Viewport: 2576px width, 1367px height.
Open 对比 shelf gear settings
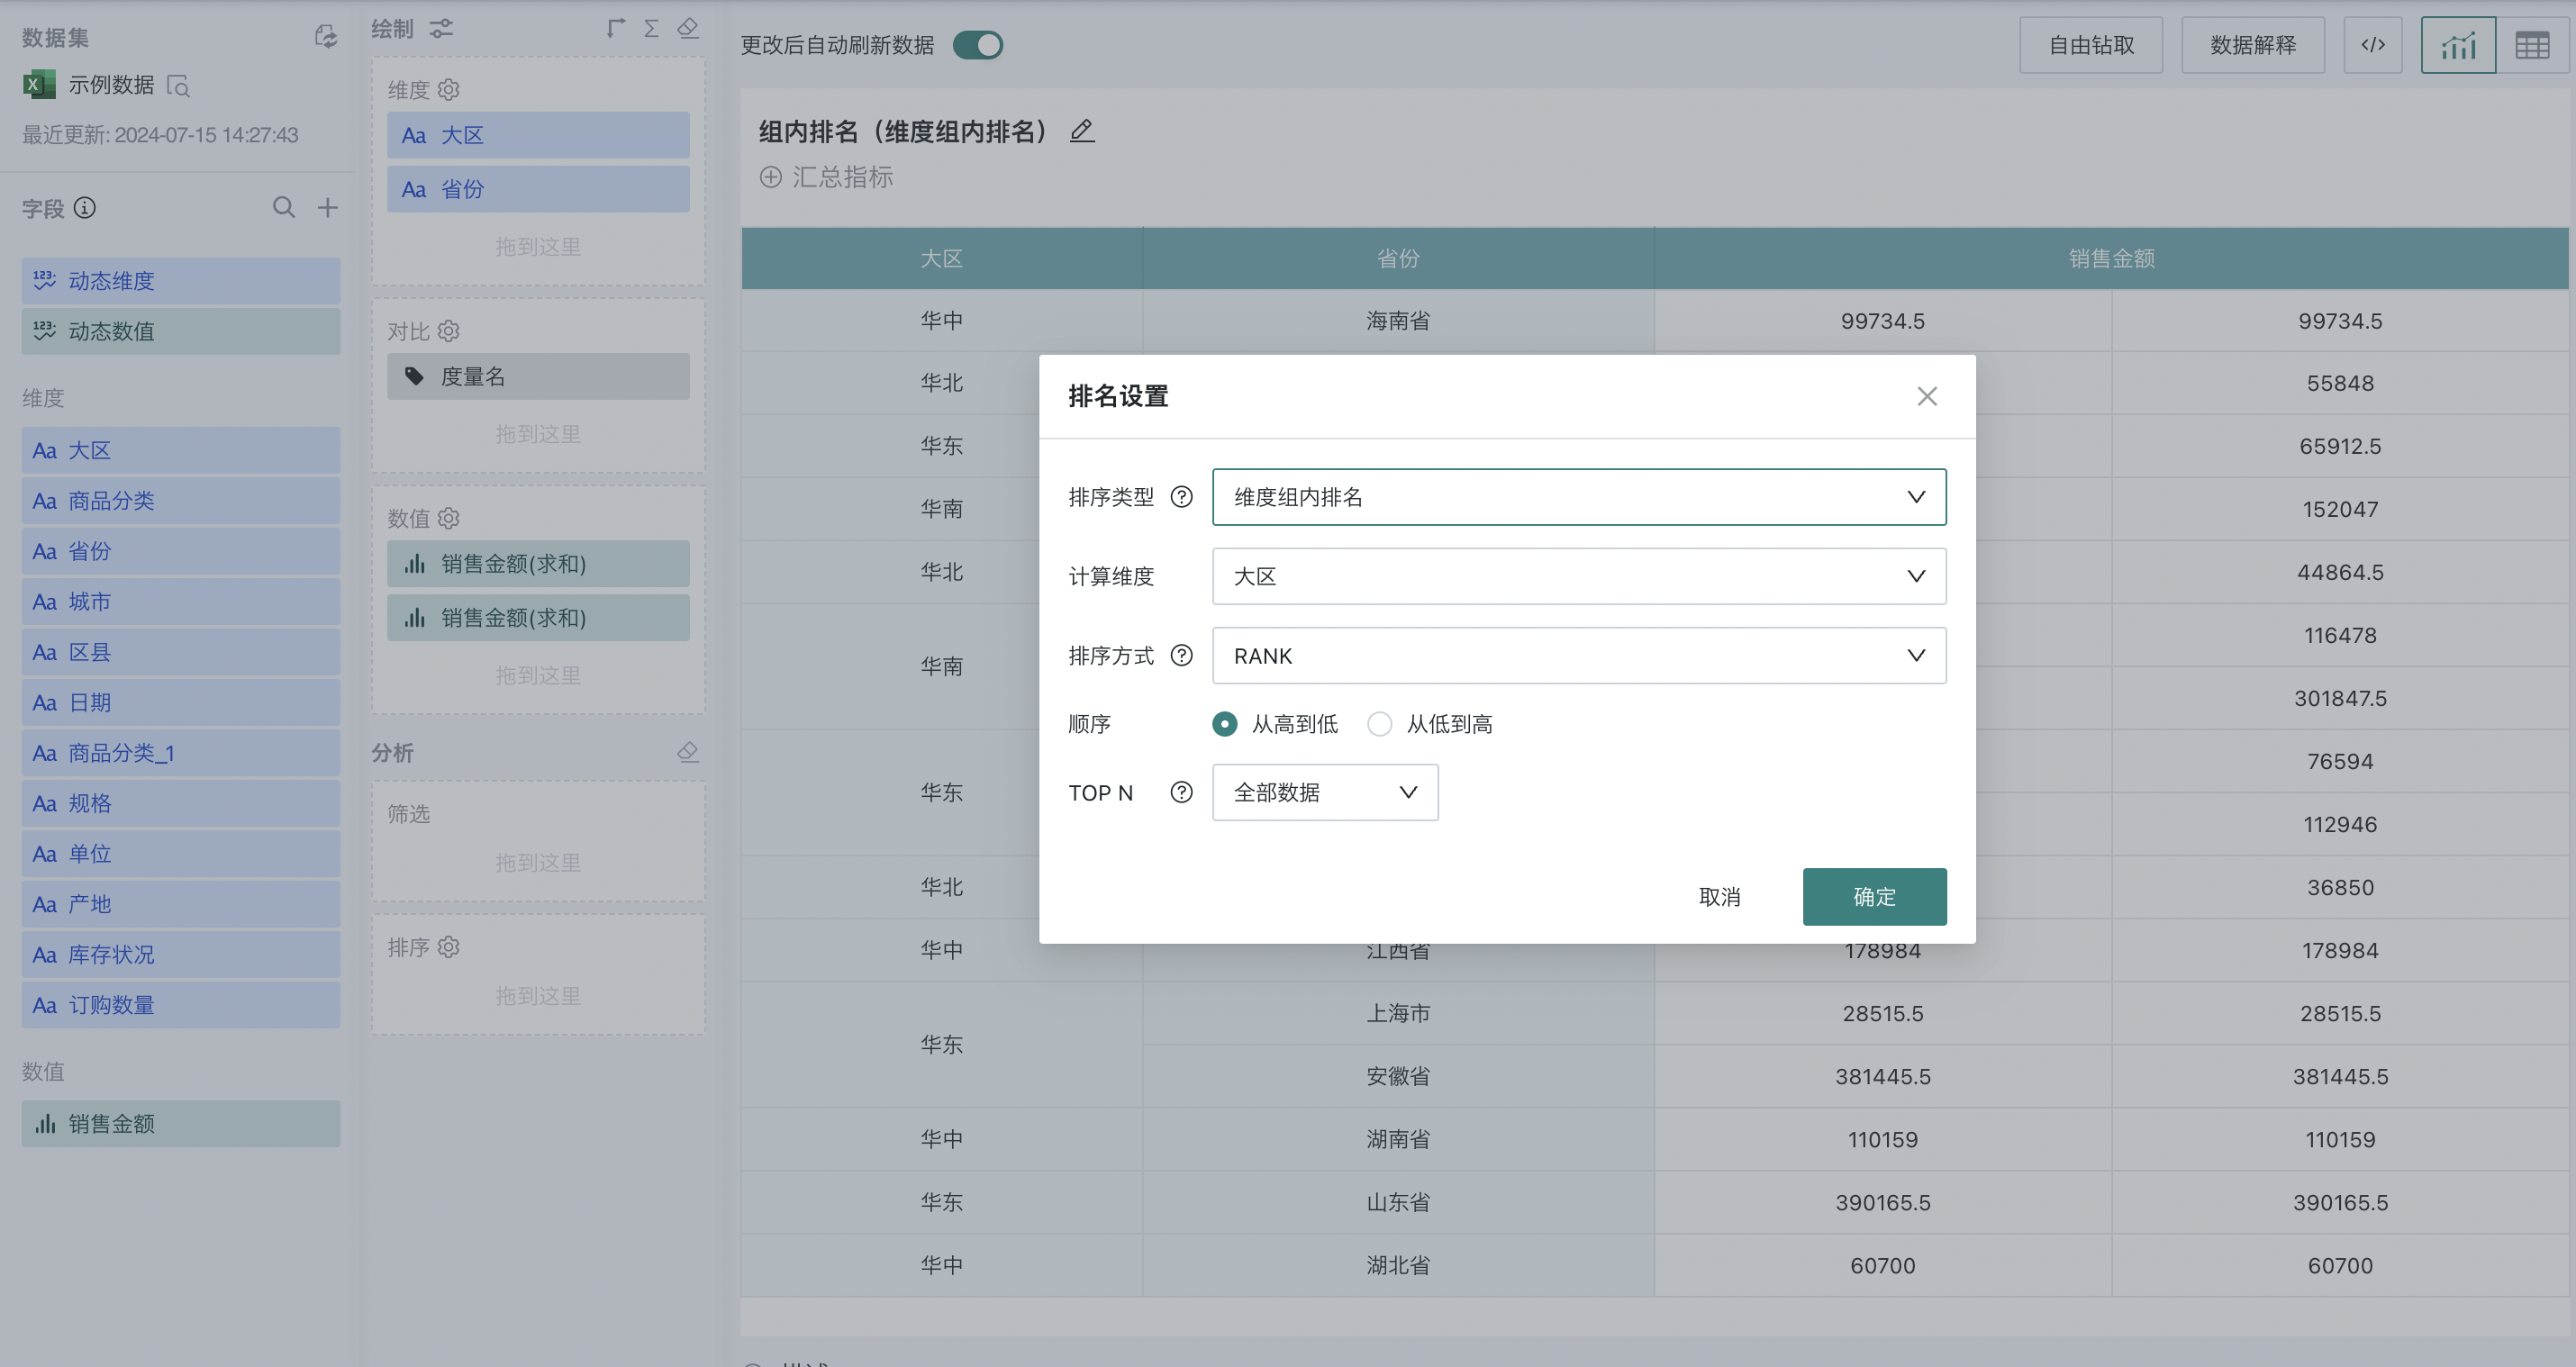tap(449, 330)
